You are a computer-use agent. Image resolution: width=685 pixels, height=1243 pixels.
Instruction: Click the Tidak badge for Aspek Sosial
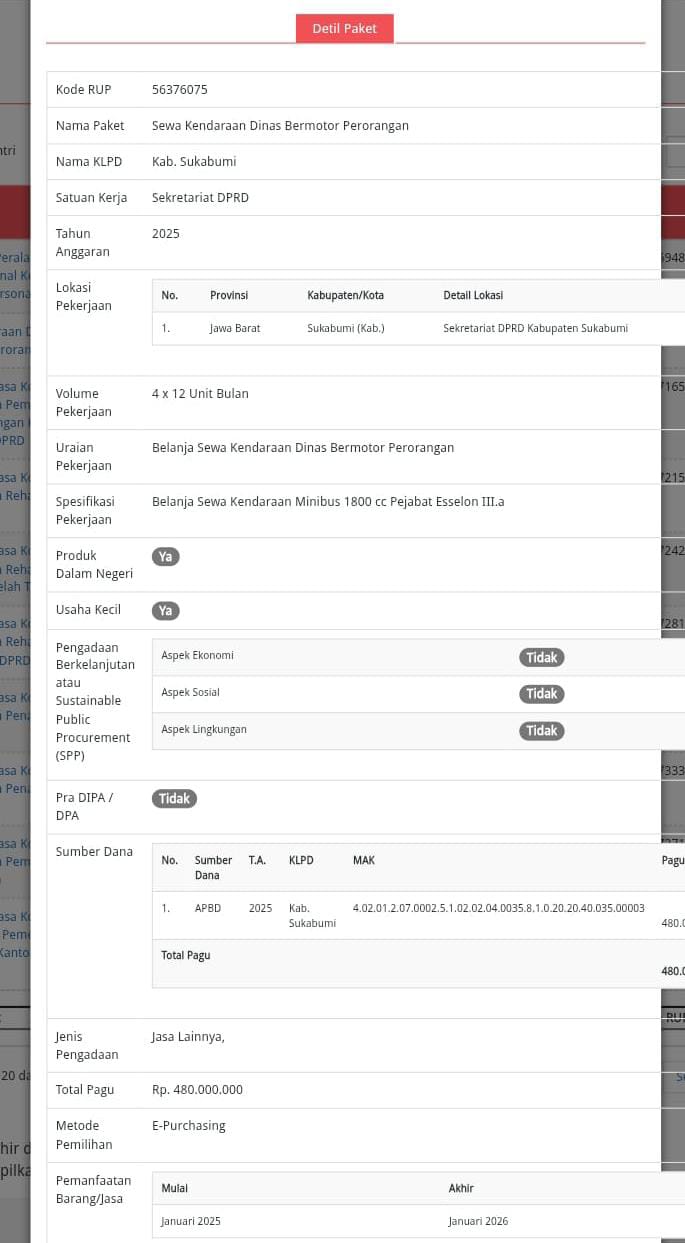click(542, 693)
